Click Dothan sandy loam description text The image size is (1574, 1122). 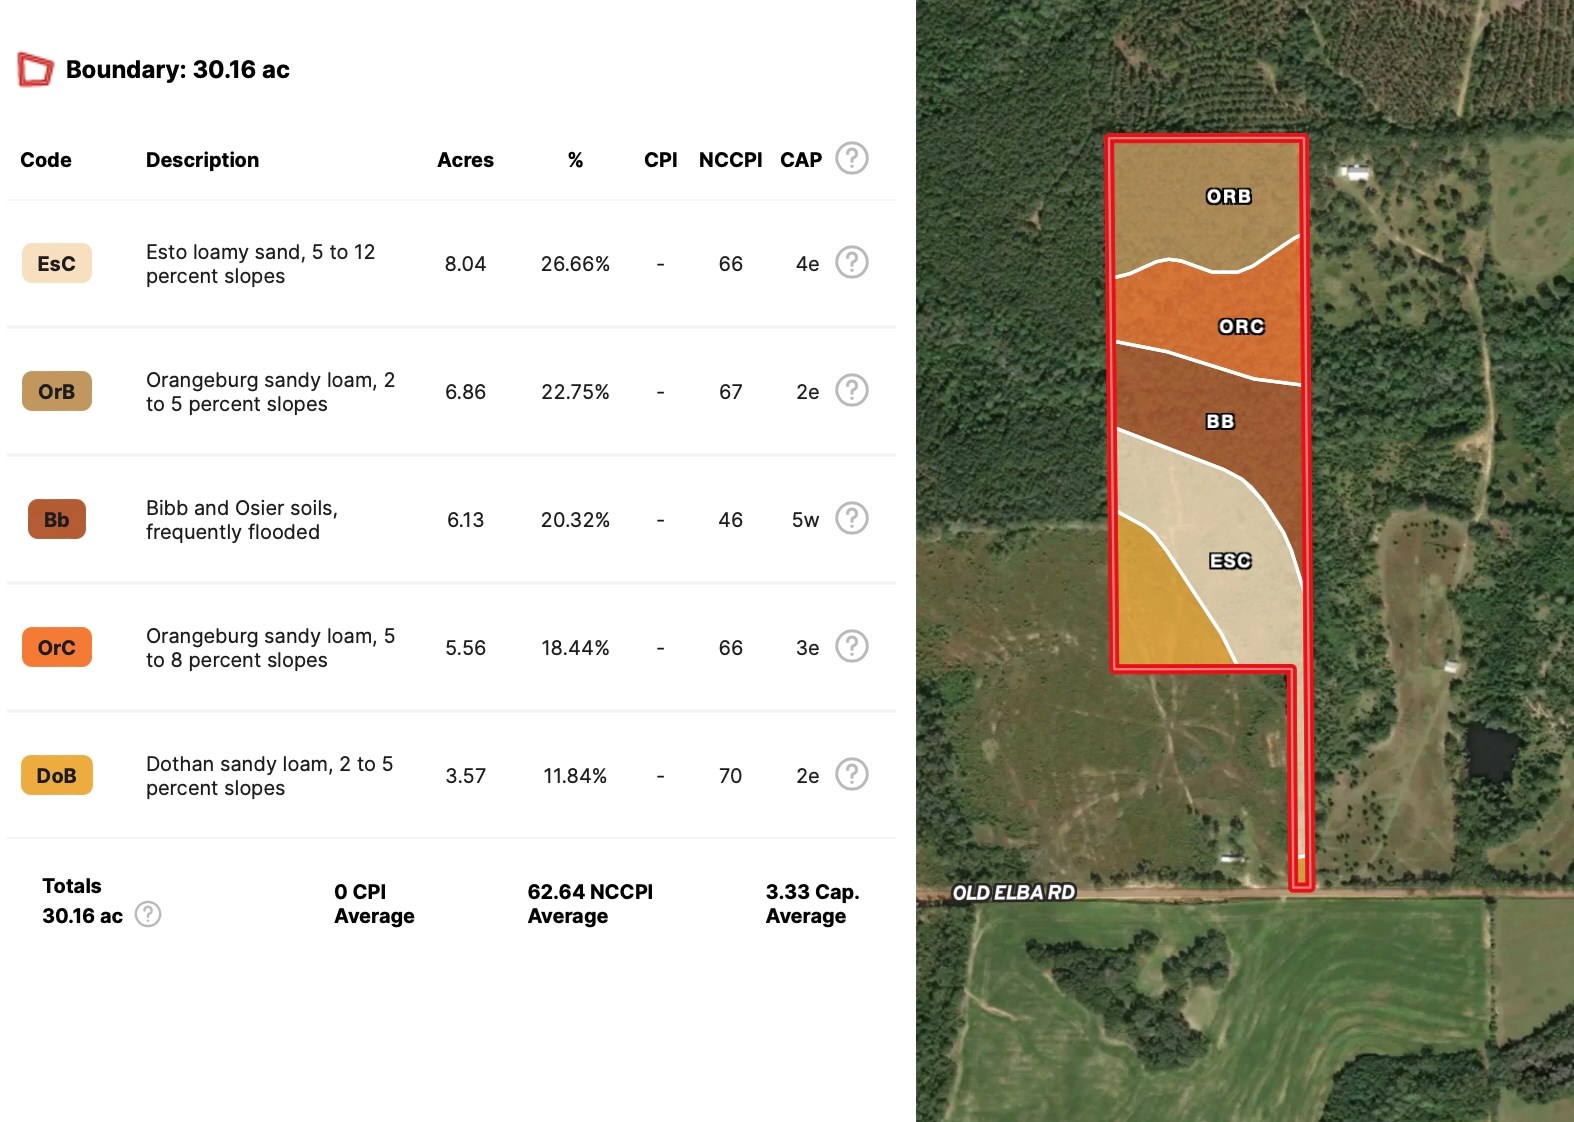(x=269, y=776)
